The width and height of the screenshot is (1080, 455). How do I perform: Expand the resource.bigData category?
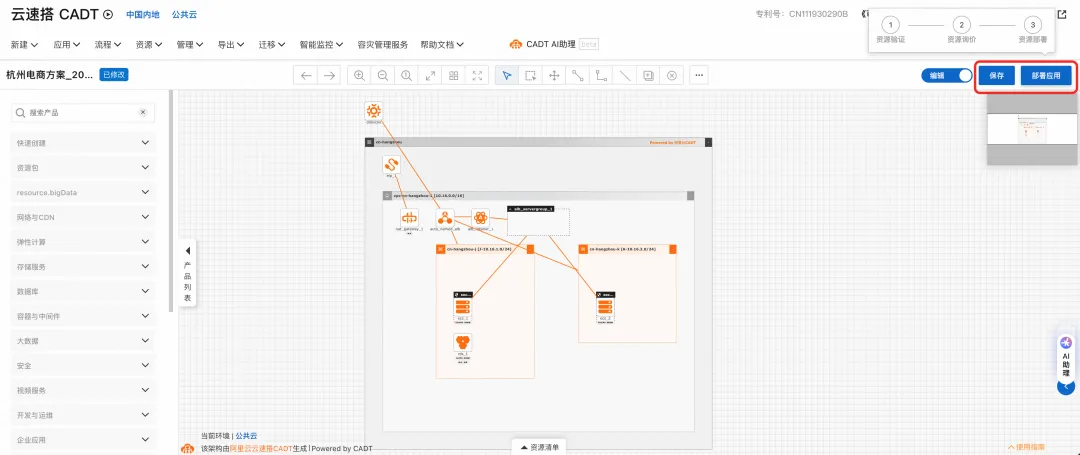click(x=83, y=193)
